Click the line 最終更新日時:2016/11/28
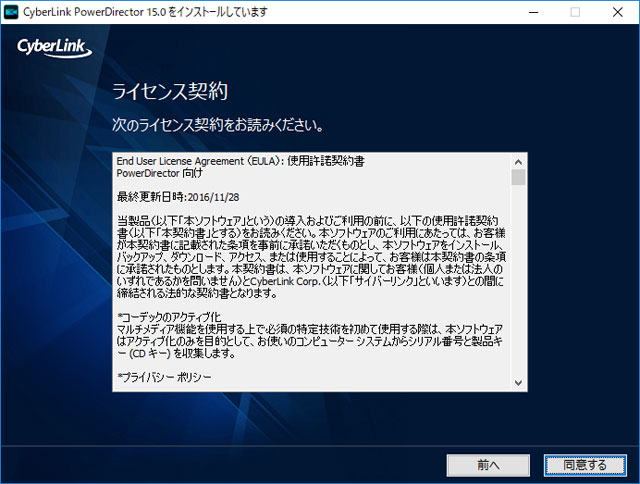 tap(178, 198)
